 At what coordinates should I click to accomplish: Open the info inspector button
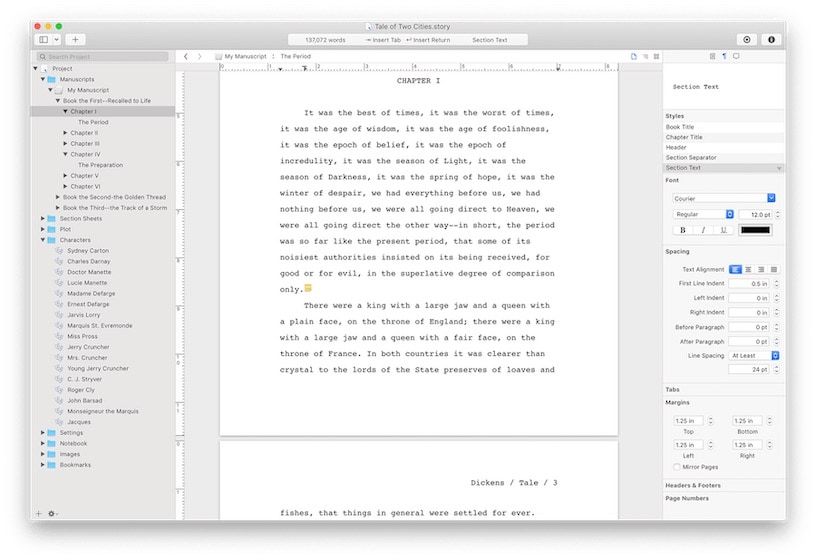click(771, 40)
